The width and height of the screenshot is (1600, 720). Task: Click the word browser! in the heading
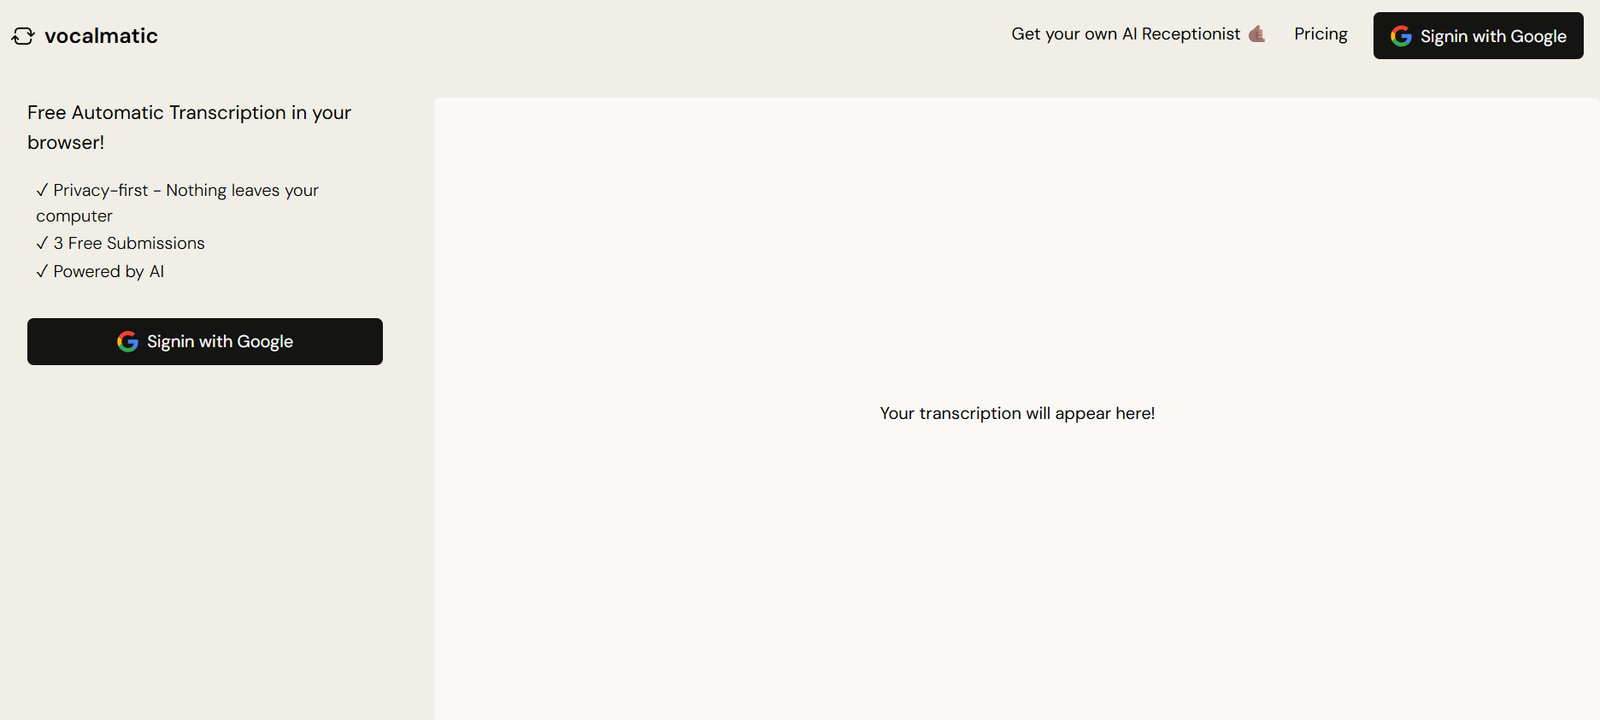pyautogui.click(x=66, y=143)
